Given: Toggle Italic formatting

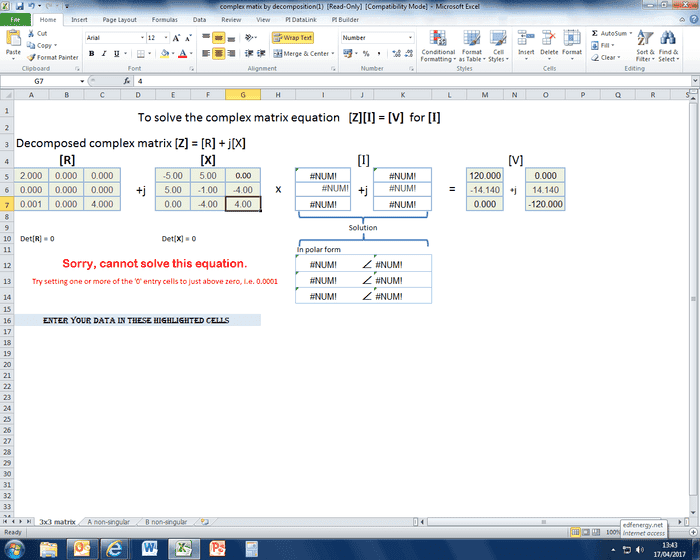Looking at the screenshot, I should [x=103, y=53].
